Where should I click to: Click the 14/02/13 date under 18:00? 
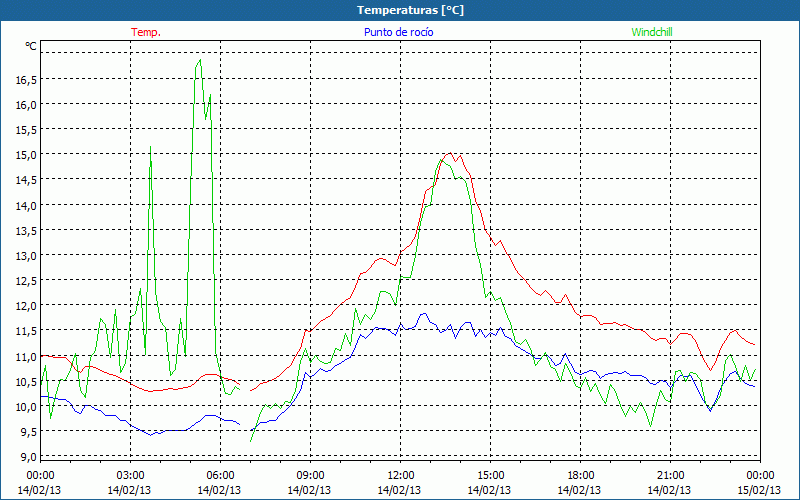click(579, 490)
